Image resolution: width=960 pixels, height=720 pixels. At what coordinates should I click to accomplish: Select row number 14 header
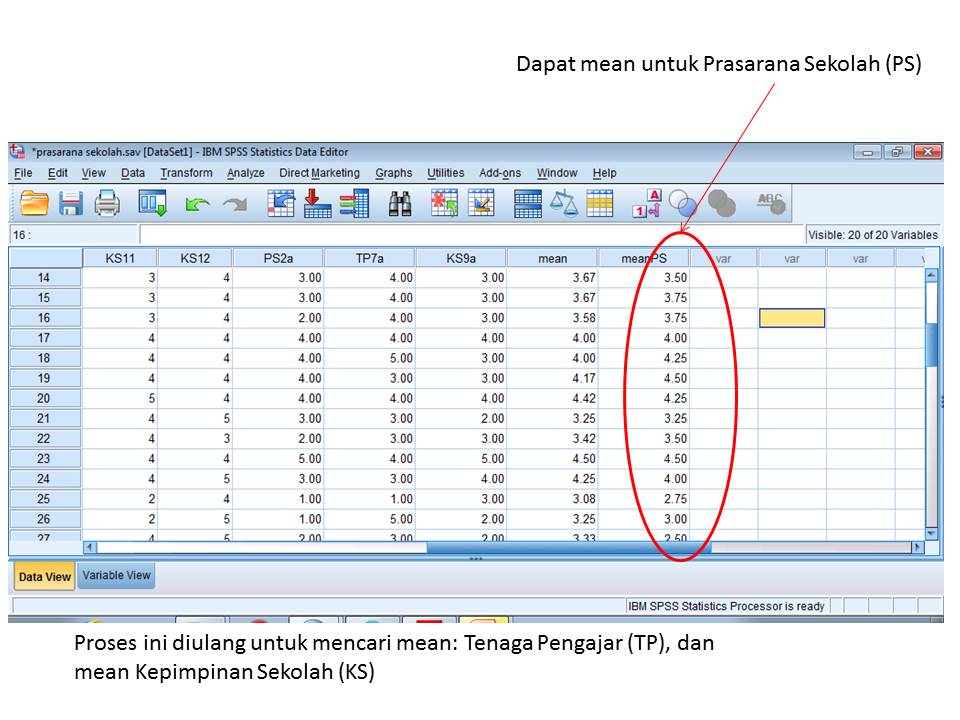tap(44, 277)
